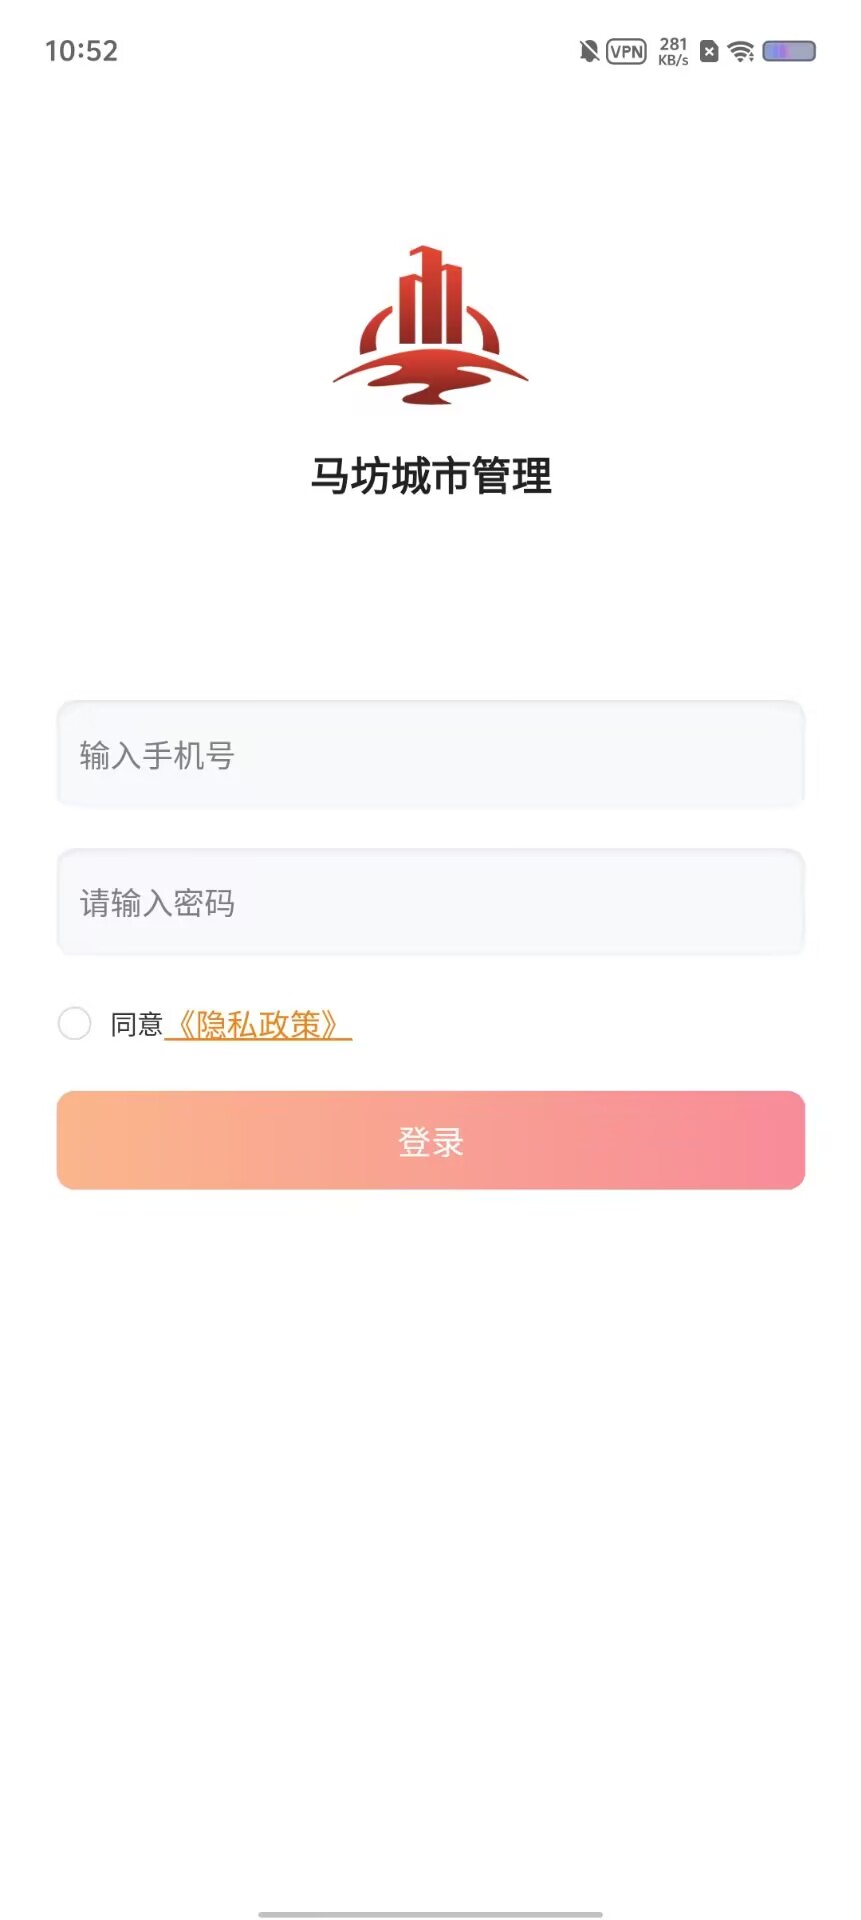Tap the empty status bar area beside the clock
The width and height of the screenshot is (861, 1920).
point(340,51)
